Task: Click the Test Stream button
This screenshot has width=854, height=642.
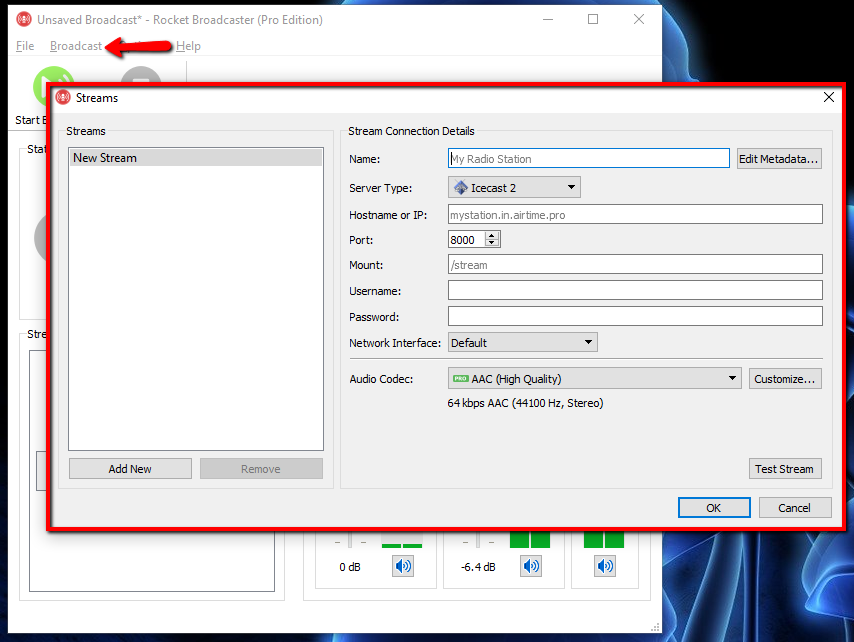Action: [784, 469]
